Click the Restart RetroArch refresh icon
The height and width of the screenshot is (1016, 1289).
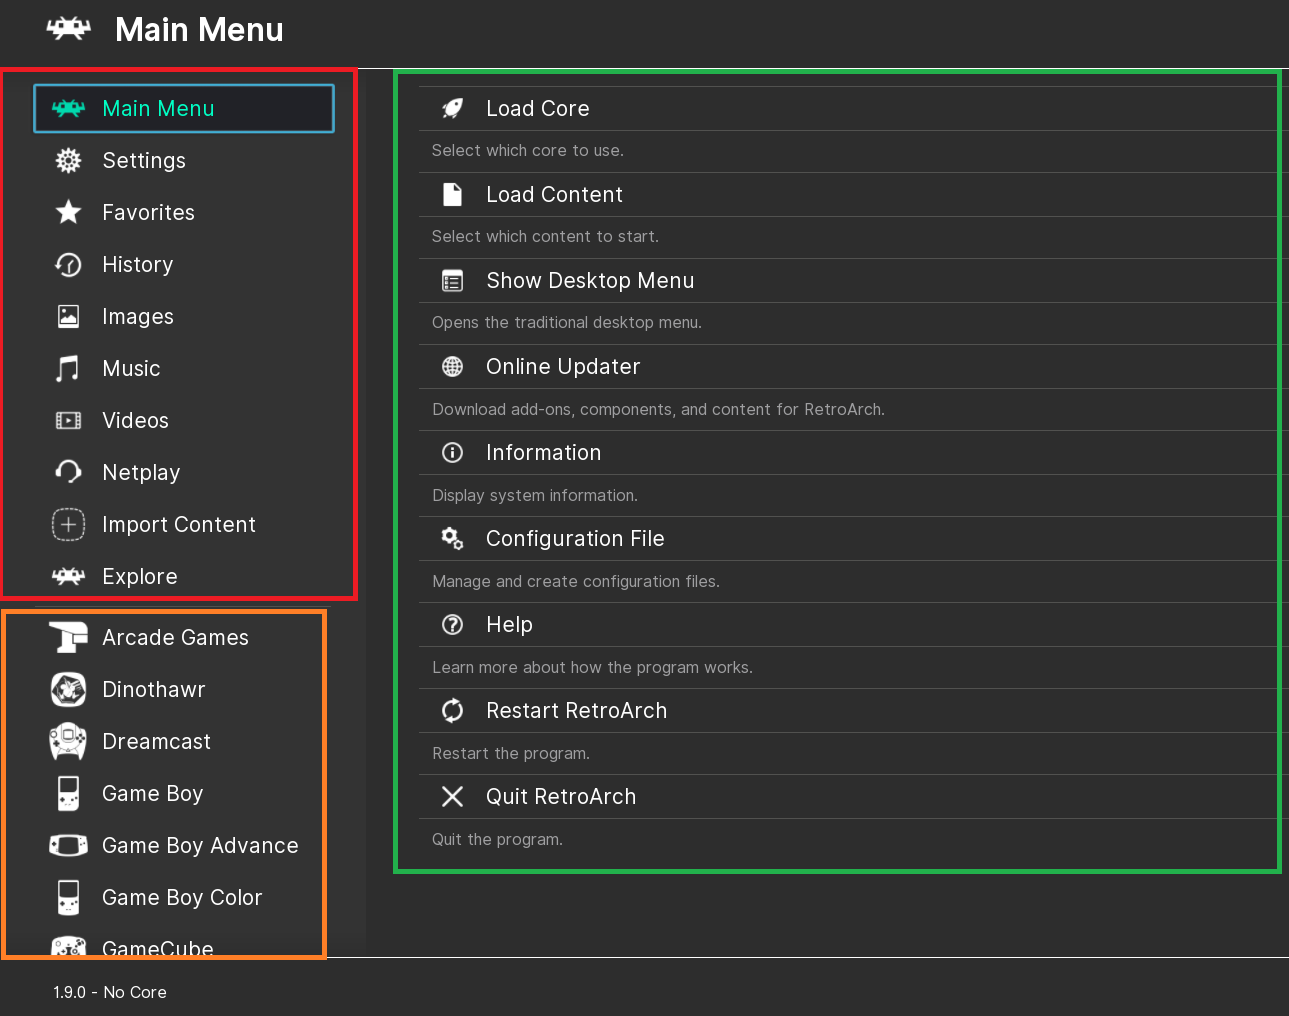click(453, 711)
